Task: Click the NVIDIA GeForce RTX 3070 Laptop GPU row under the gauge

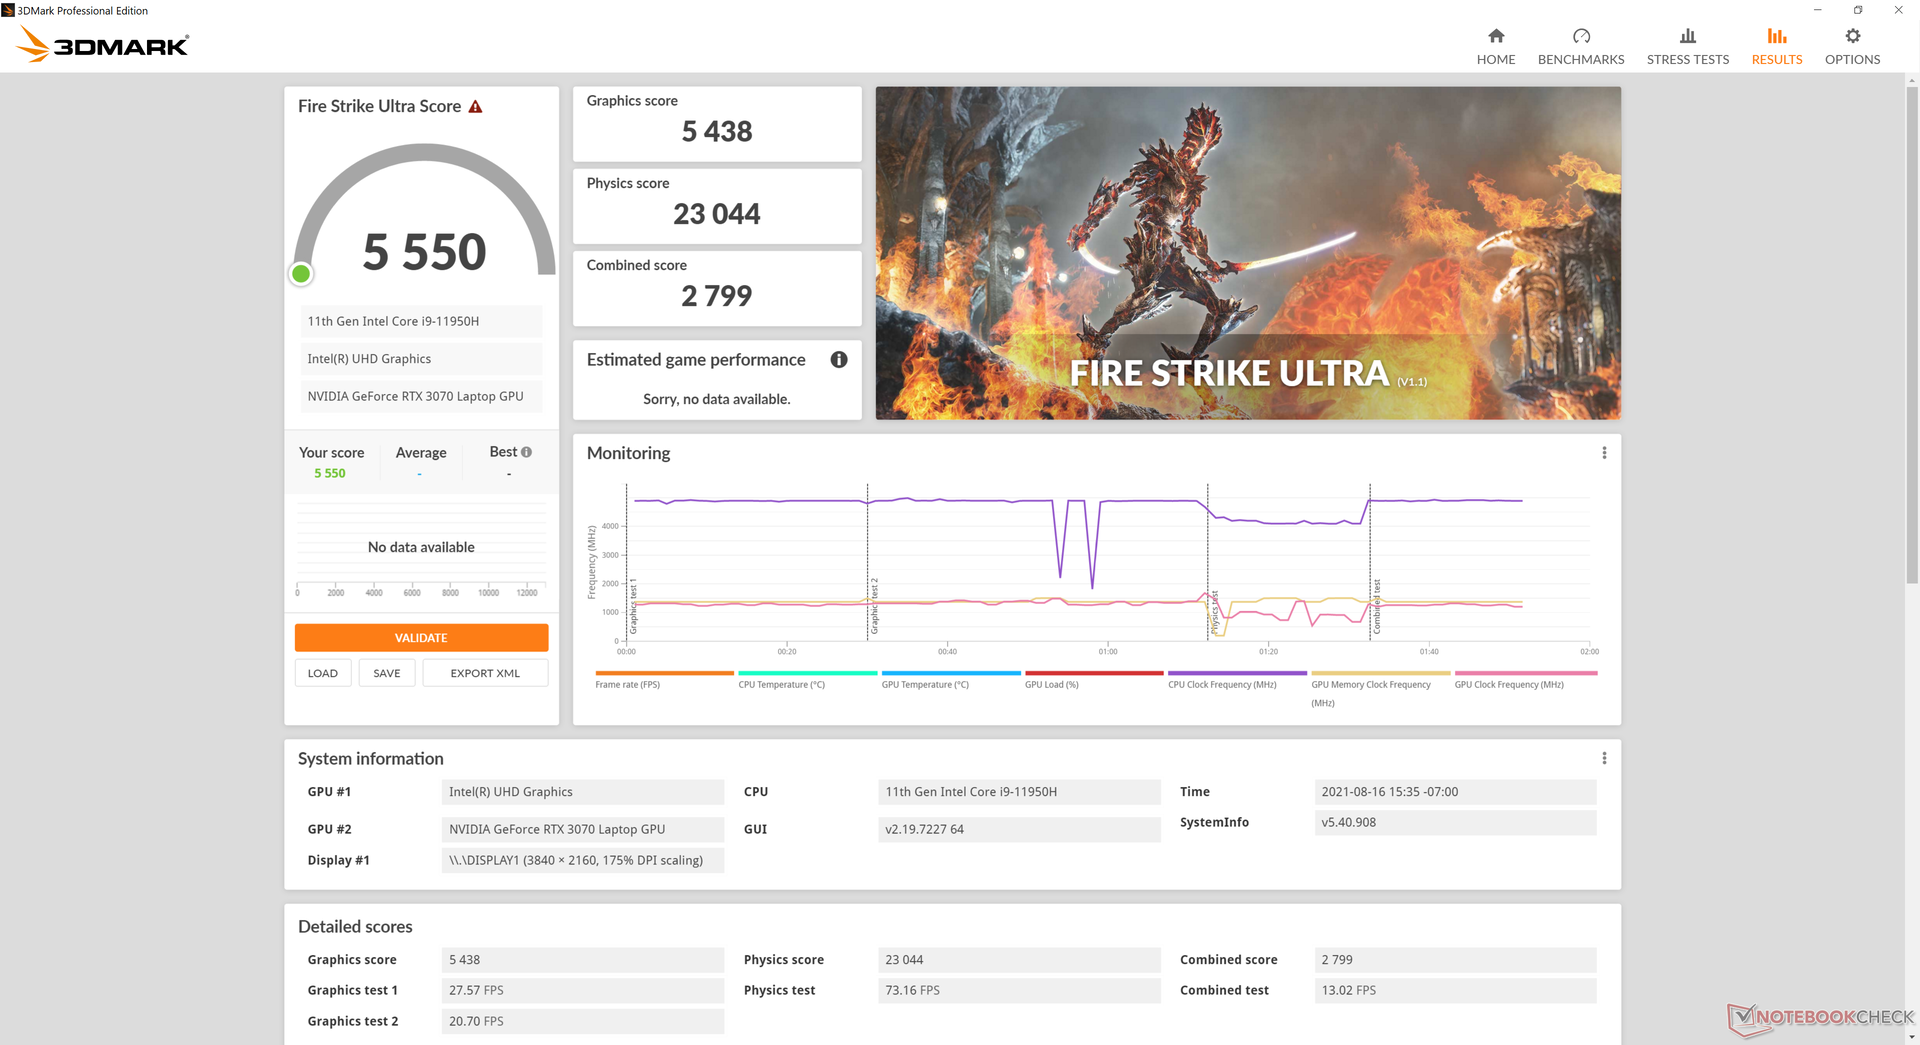Action: [x=421, y=396]
